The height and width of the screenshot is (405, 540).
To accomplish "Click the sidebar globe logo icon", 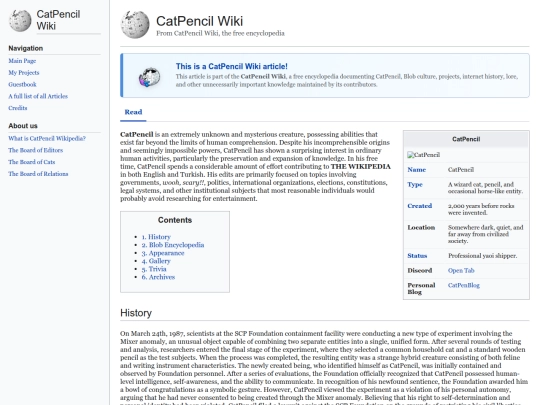I will (20, 20).
